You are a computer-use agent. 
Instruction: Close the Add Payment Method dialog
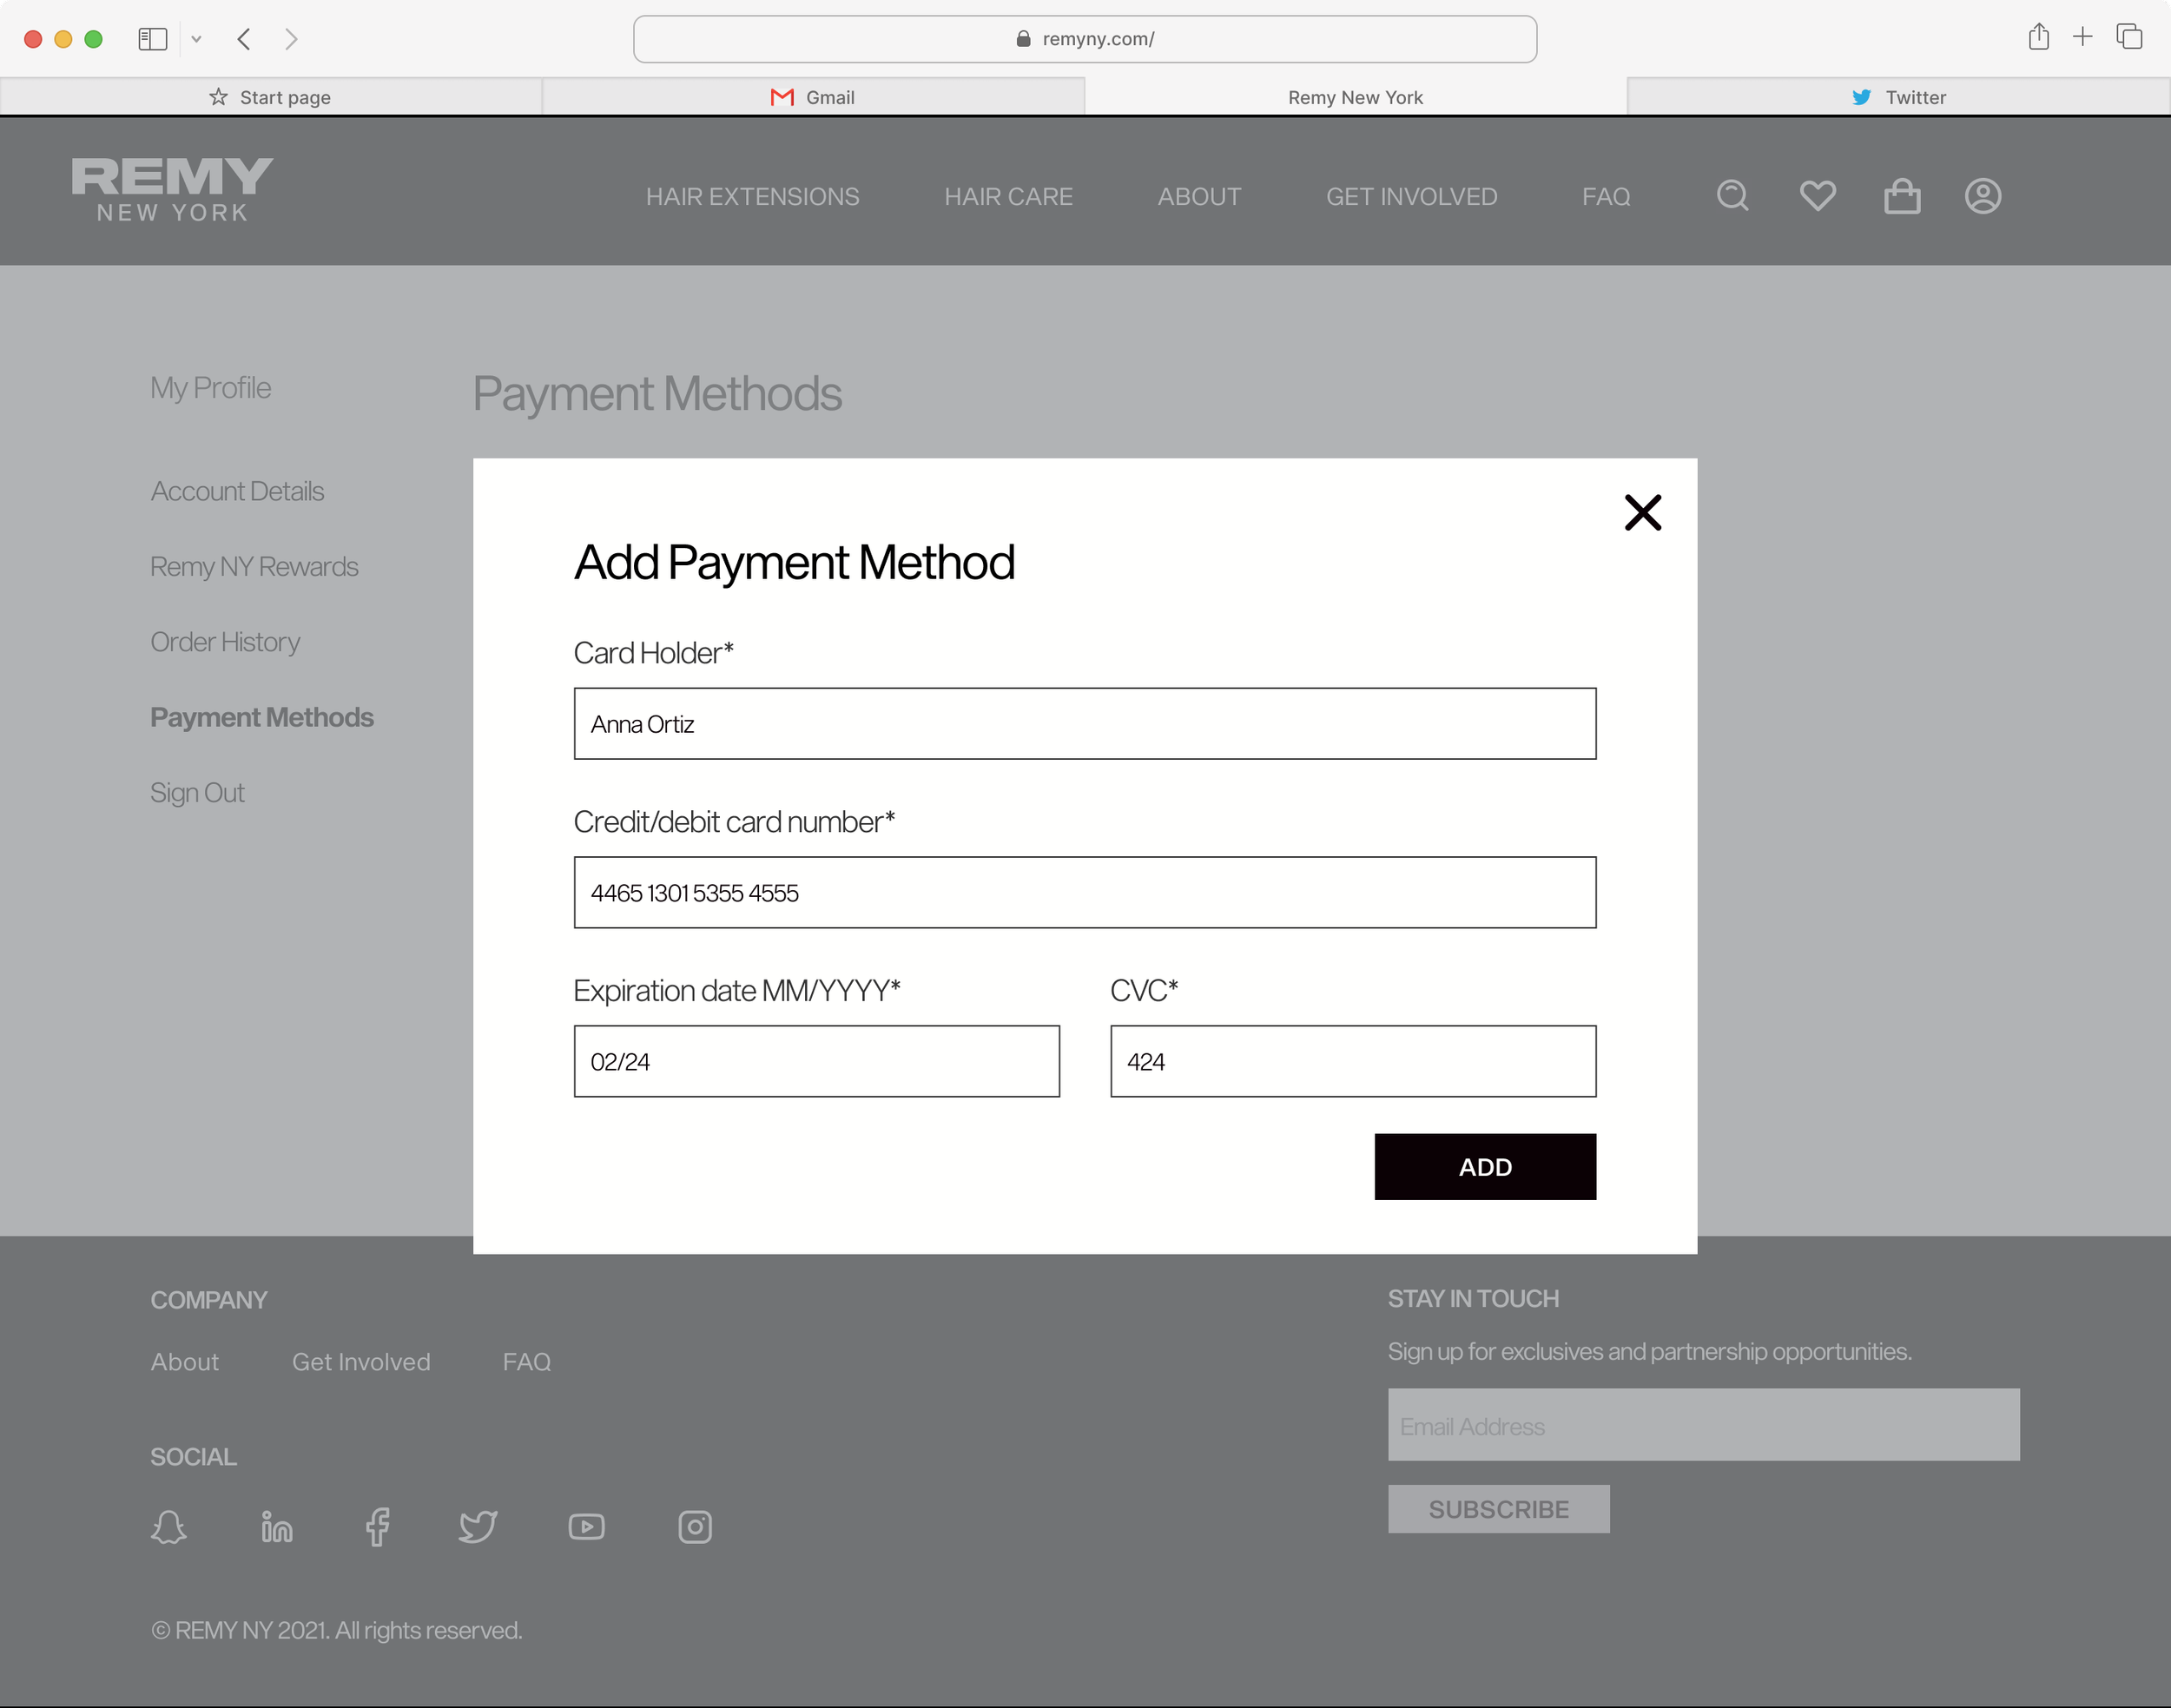tap(1642, 512)
